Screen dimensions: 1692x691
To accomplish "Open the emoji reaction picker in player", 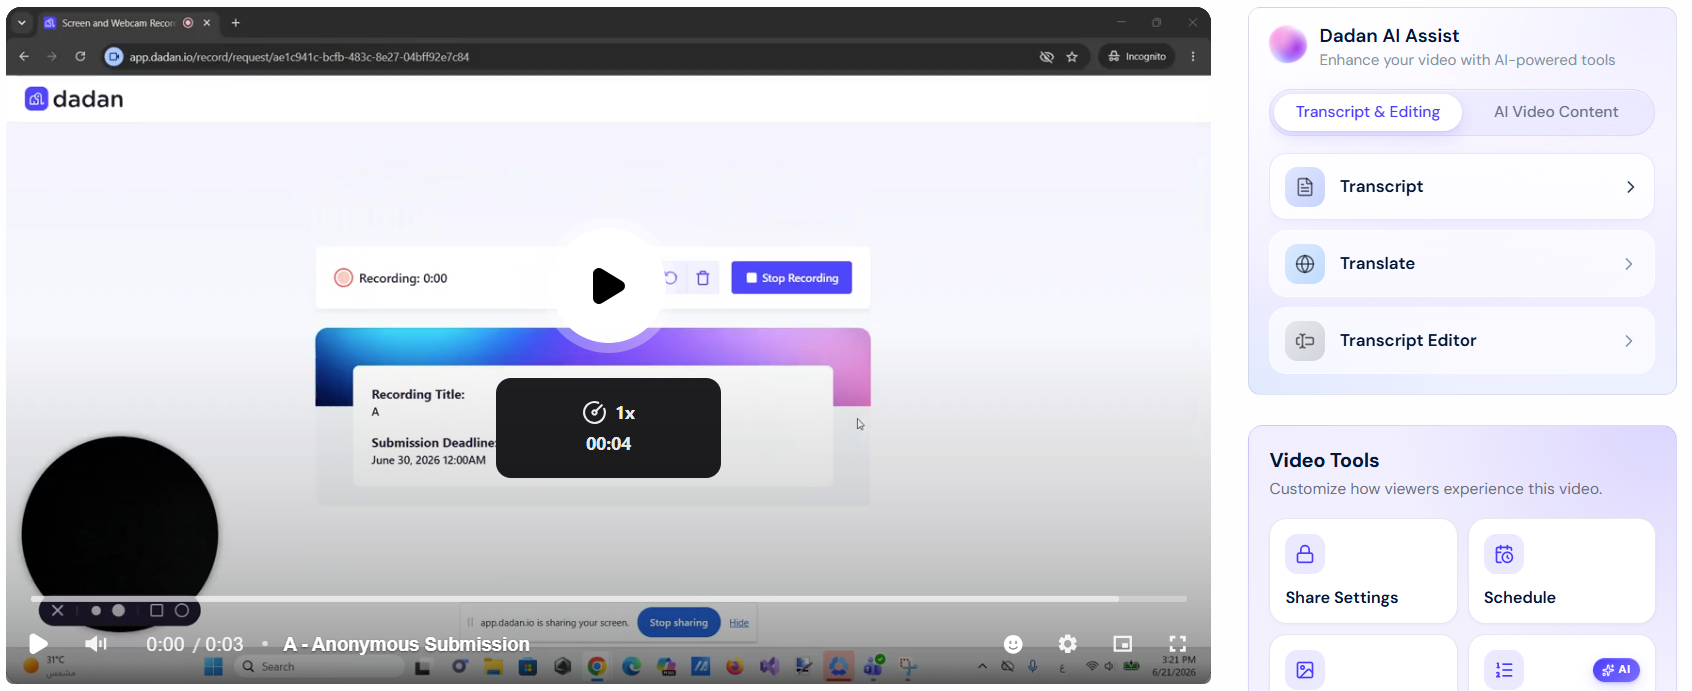I will pyautogui.click(x=1013, y=644).
